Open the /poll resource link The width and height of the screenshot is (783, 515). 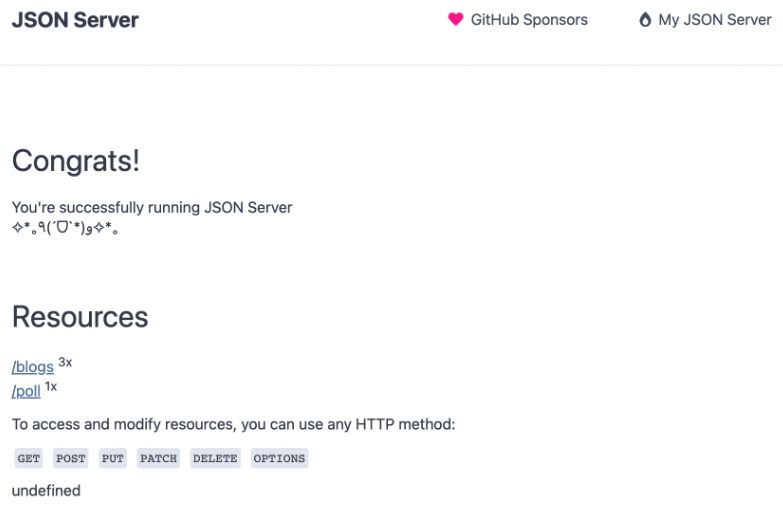26,391
